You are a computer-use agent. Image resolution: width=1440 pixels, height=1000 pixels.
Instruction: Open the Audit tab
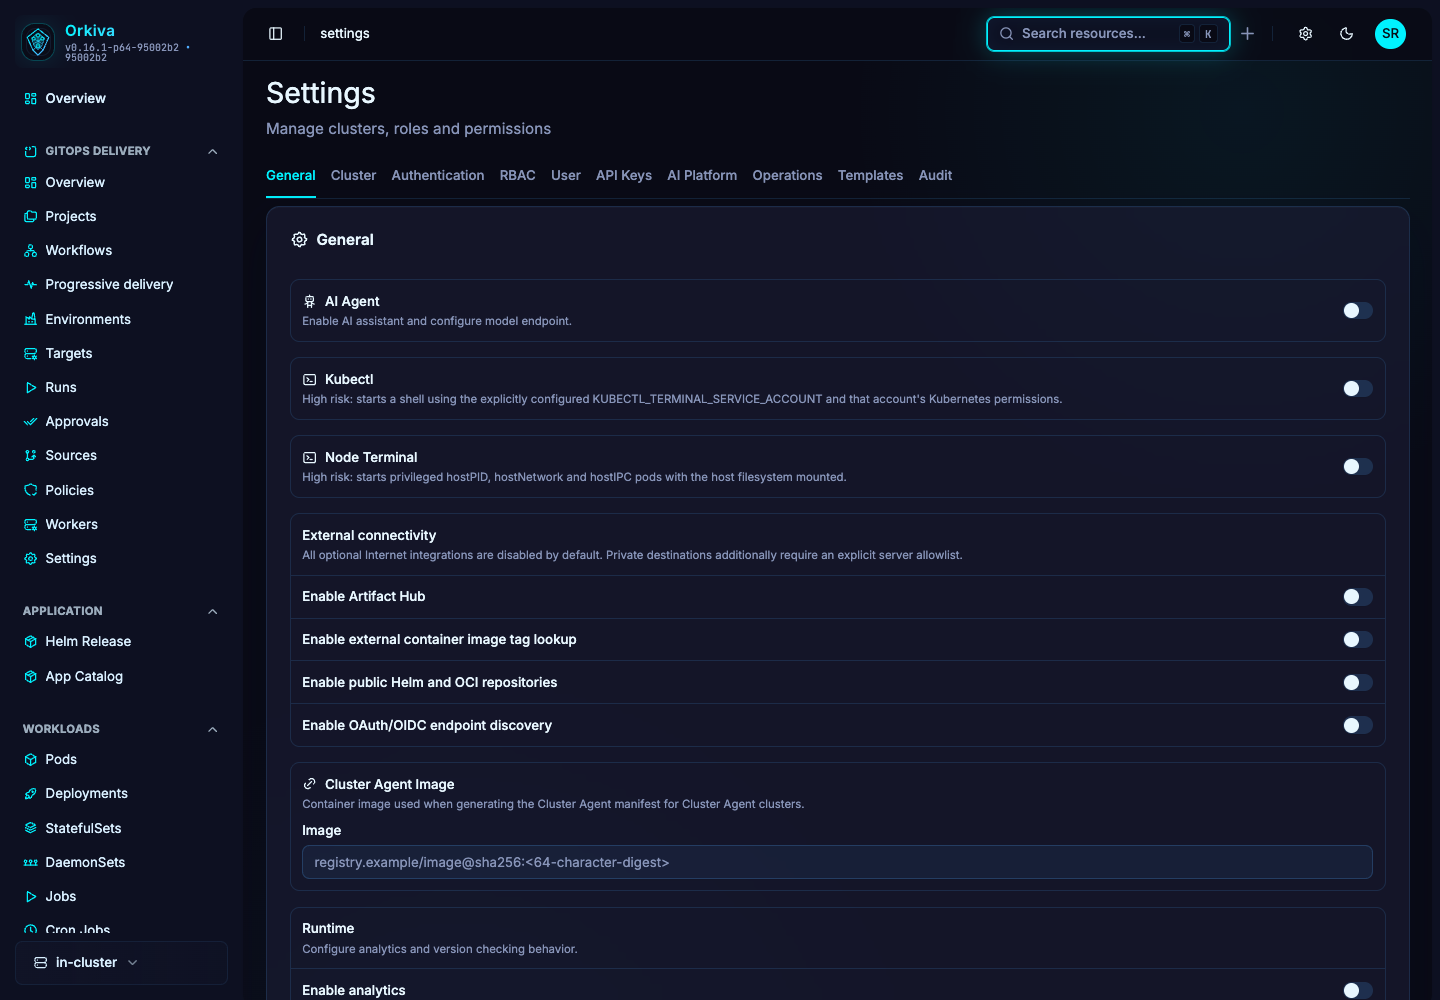click(935, 175)
